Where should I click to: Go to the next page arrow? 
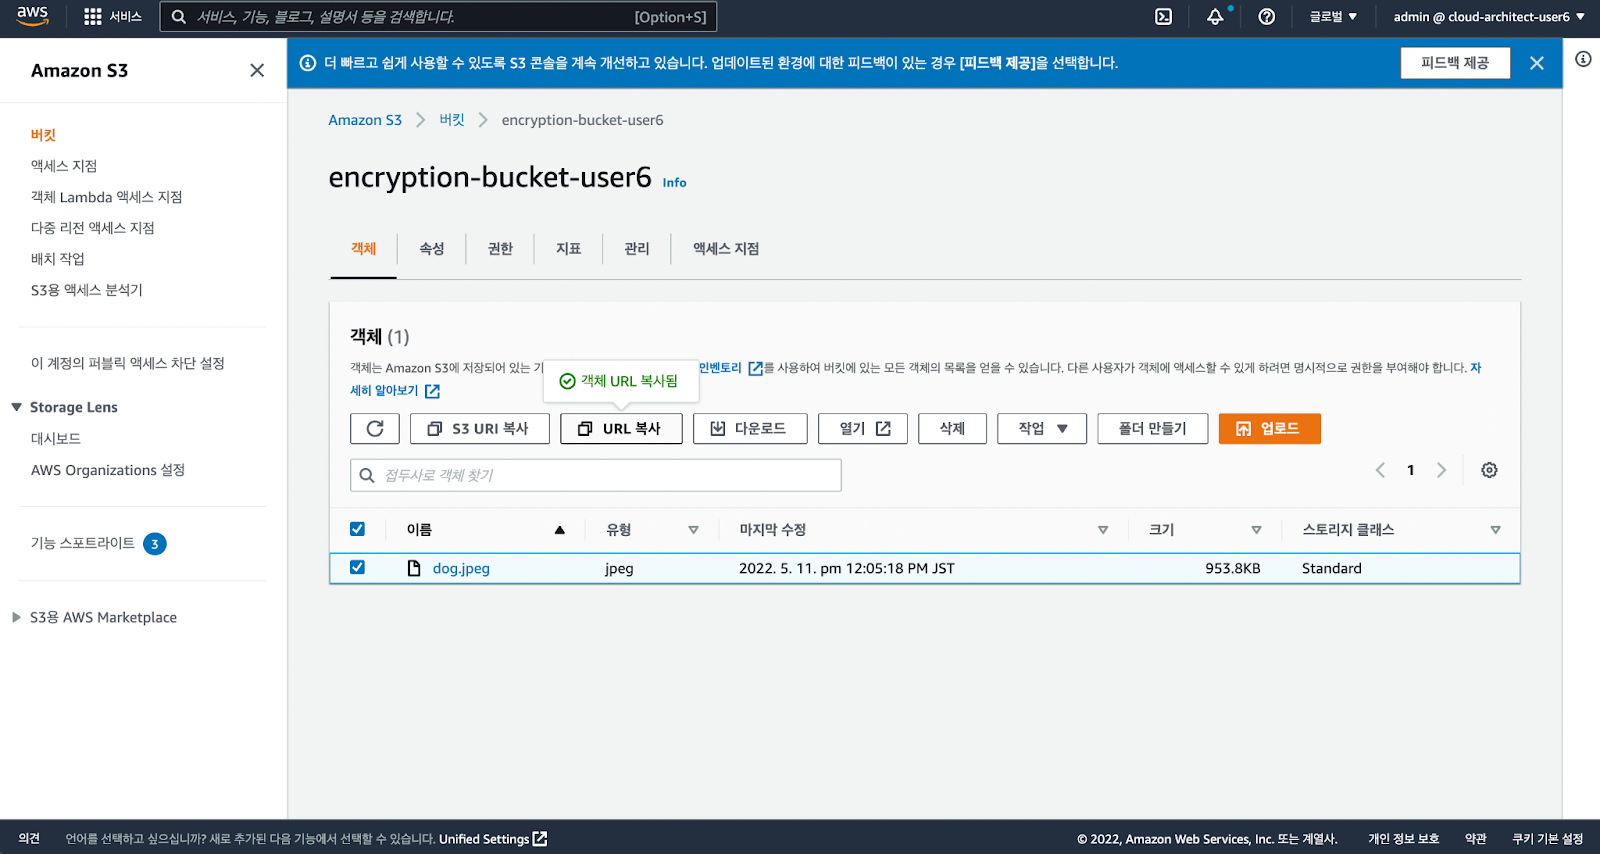click(1441, 470)
